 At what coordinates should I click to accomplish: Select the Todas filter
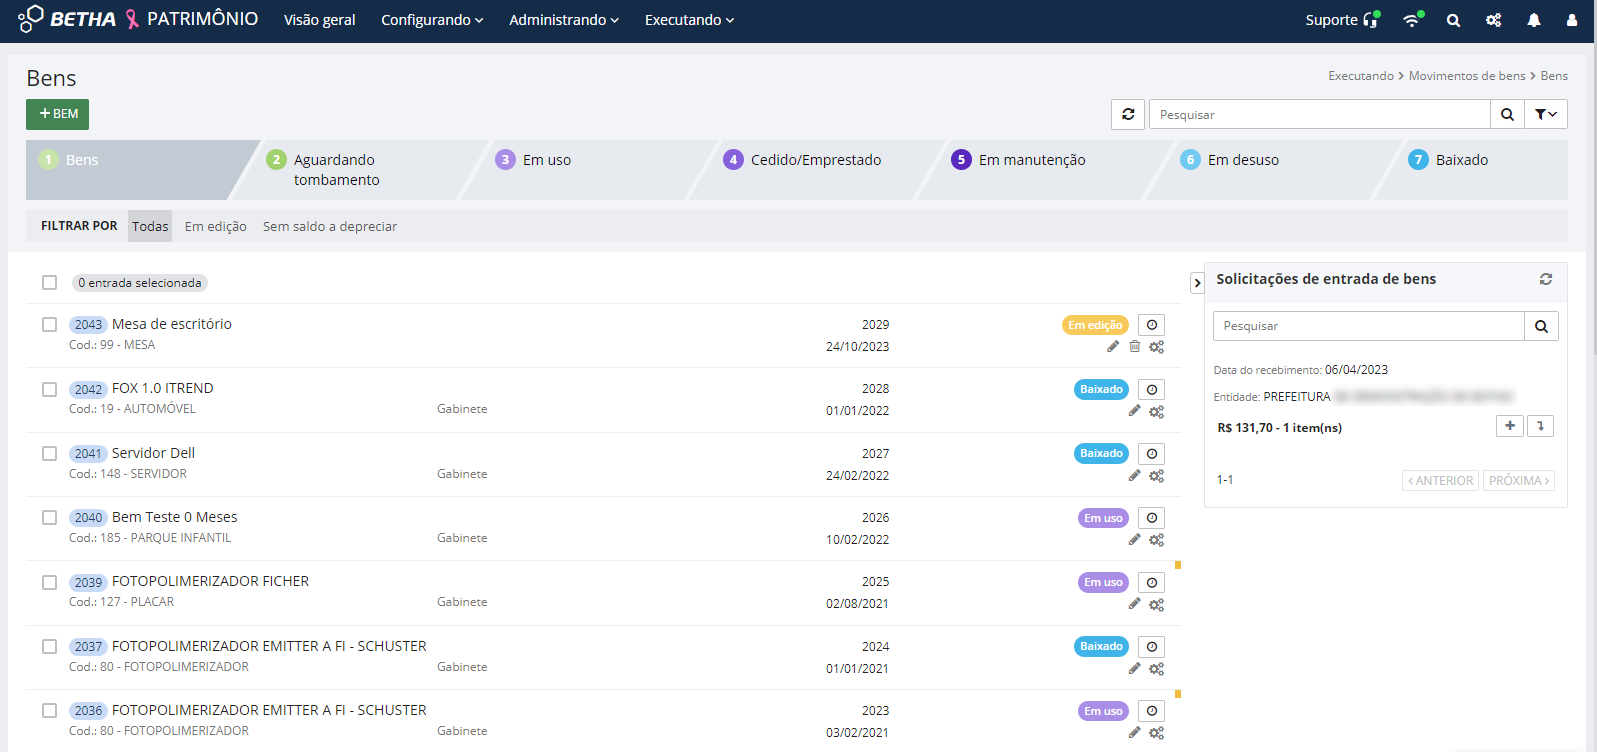click(x=150, y=226)
